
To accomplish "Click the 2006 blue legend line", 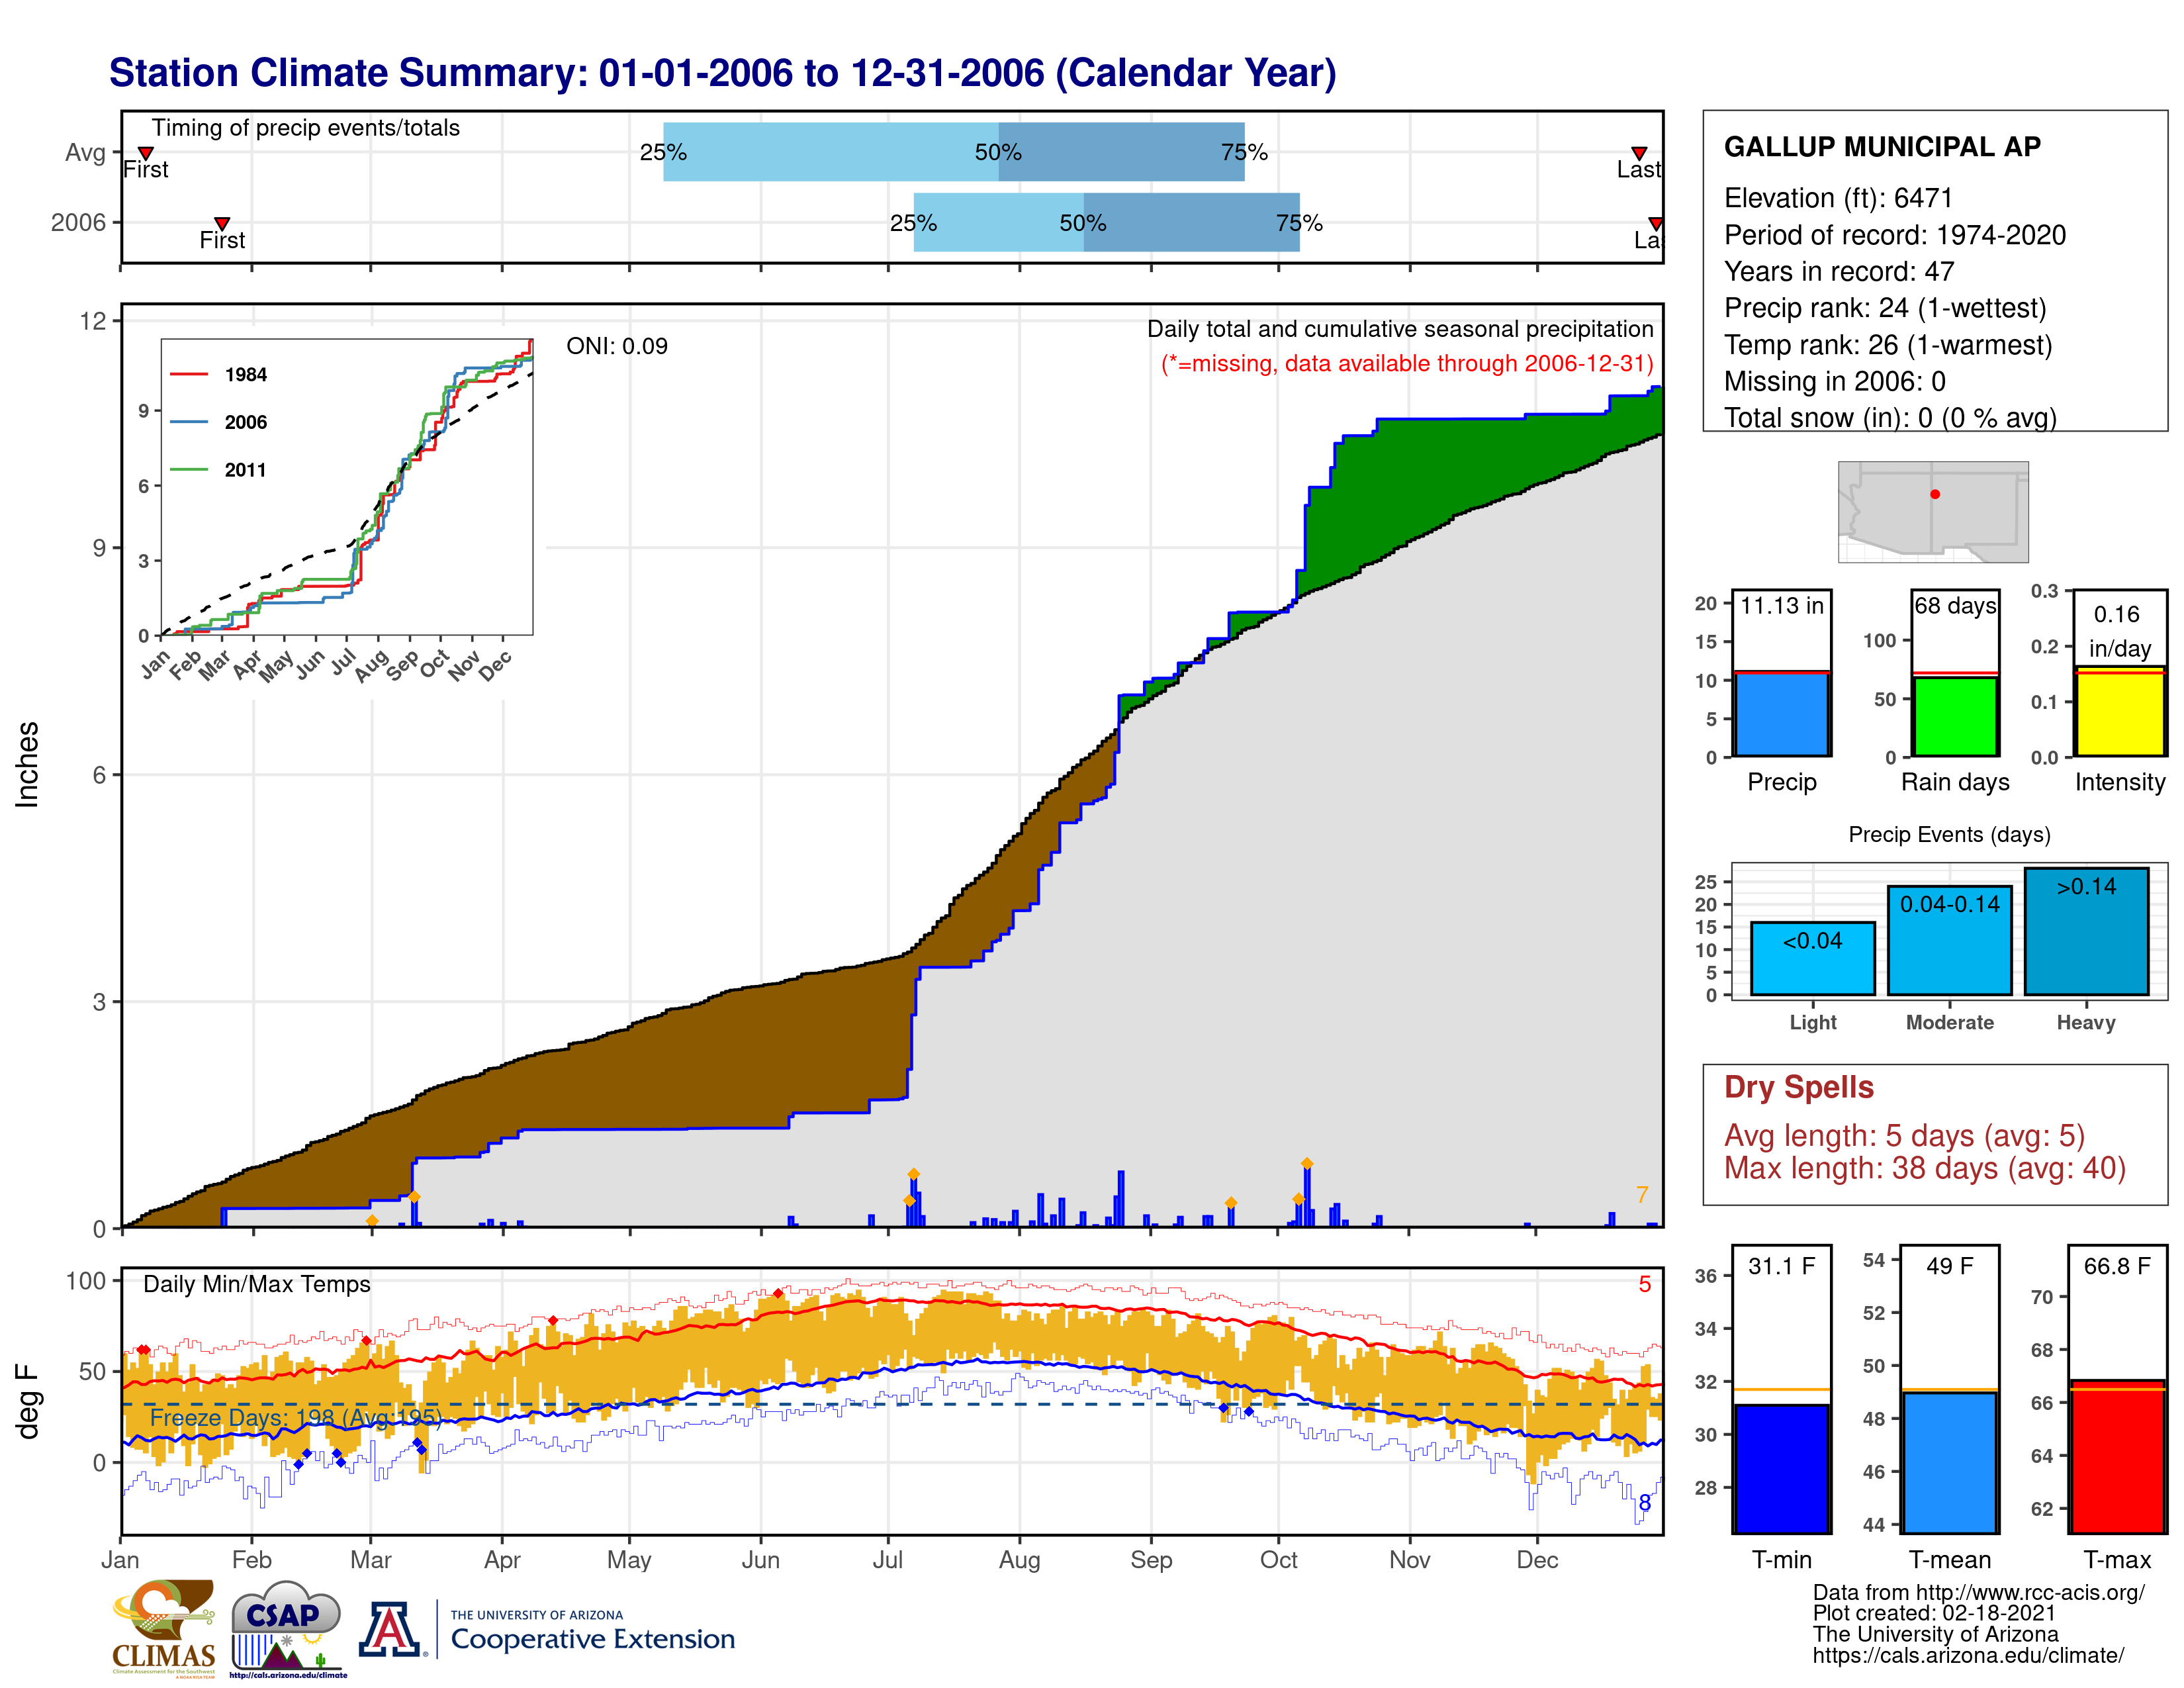I will (189, 422).
